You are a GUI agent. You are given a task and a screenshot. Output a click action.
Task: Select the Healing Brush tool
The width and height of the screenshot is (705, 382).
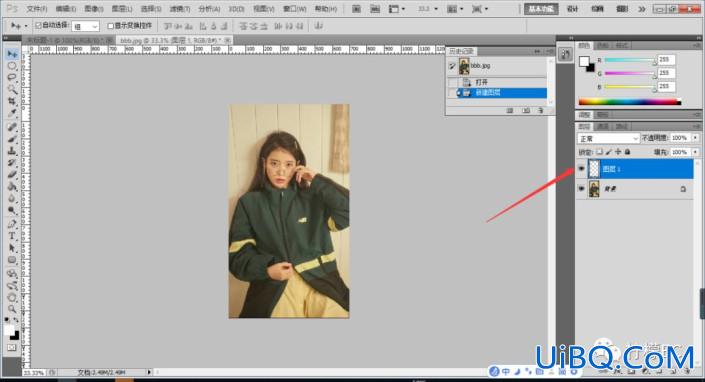pos(12,127)
